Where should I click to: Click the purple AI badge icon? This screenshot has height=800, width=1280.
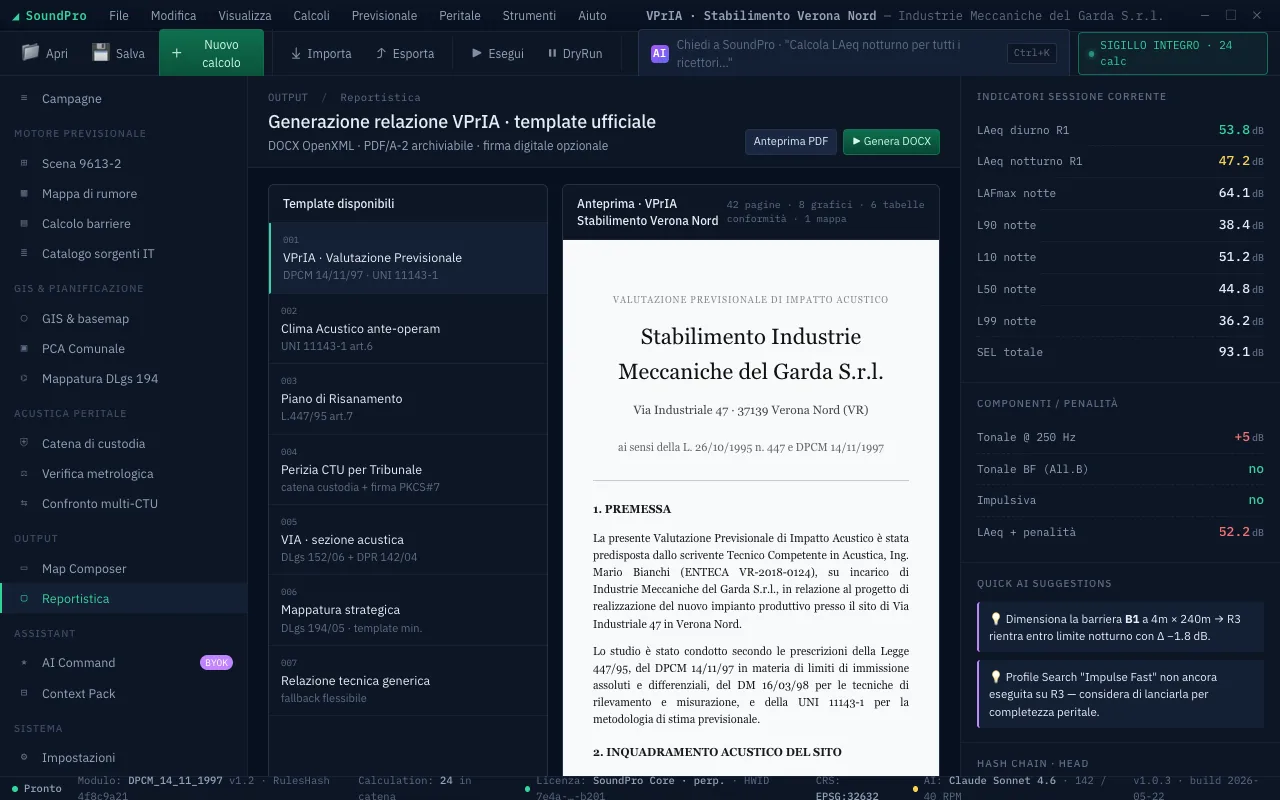click(660, 54)
